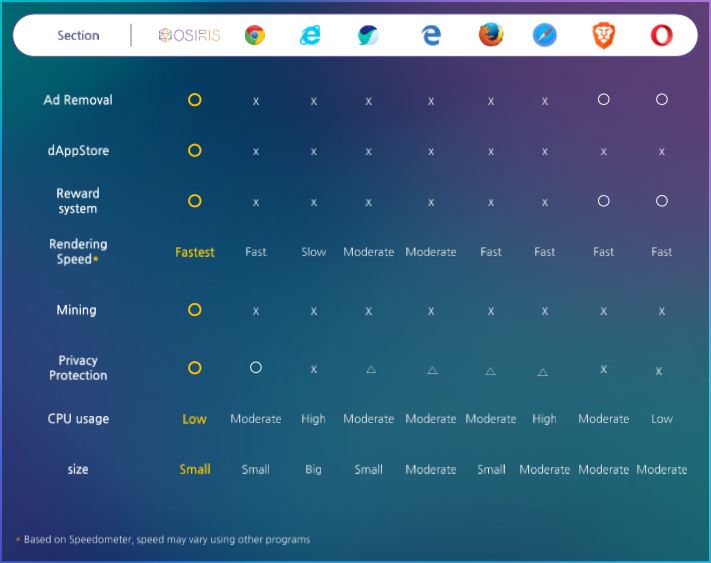
Task: Click "Low" CPU usage under Opera
Action: (662, 418)
